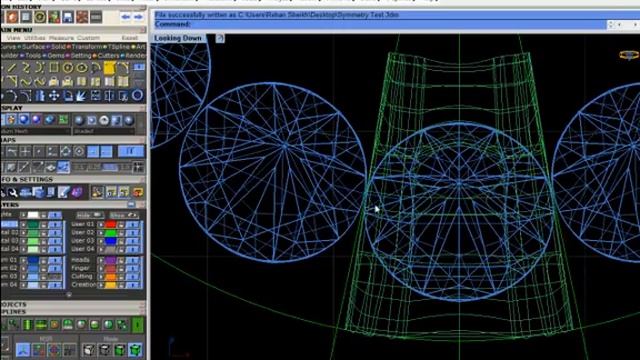
Task: Click the redo right-arrow button
Action: click(138, 17)
